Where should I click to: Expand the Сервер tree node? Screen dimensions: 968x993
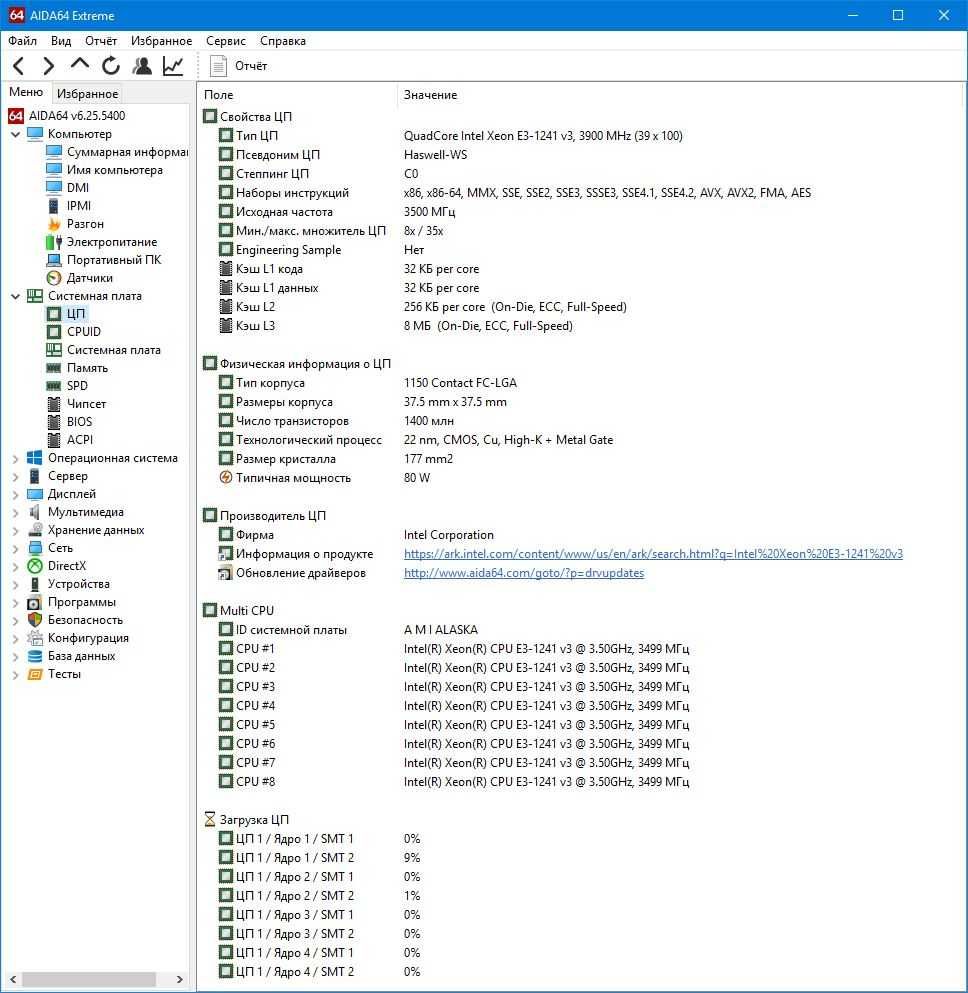[15, 476]
